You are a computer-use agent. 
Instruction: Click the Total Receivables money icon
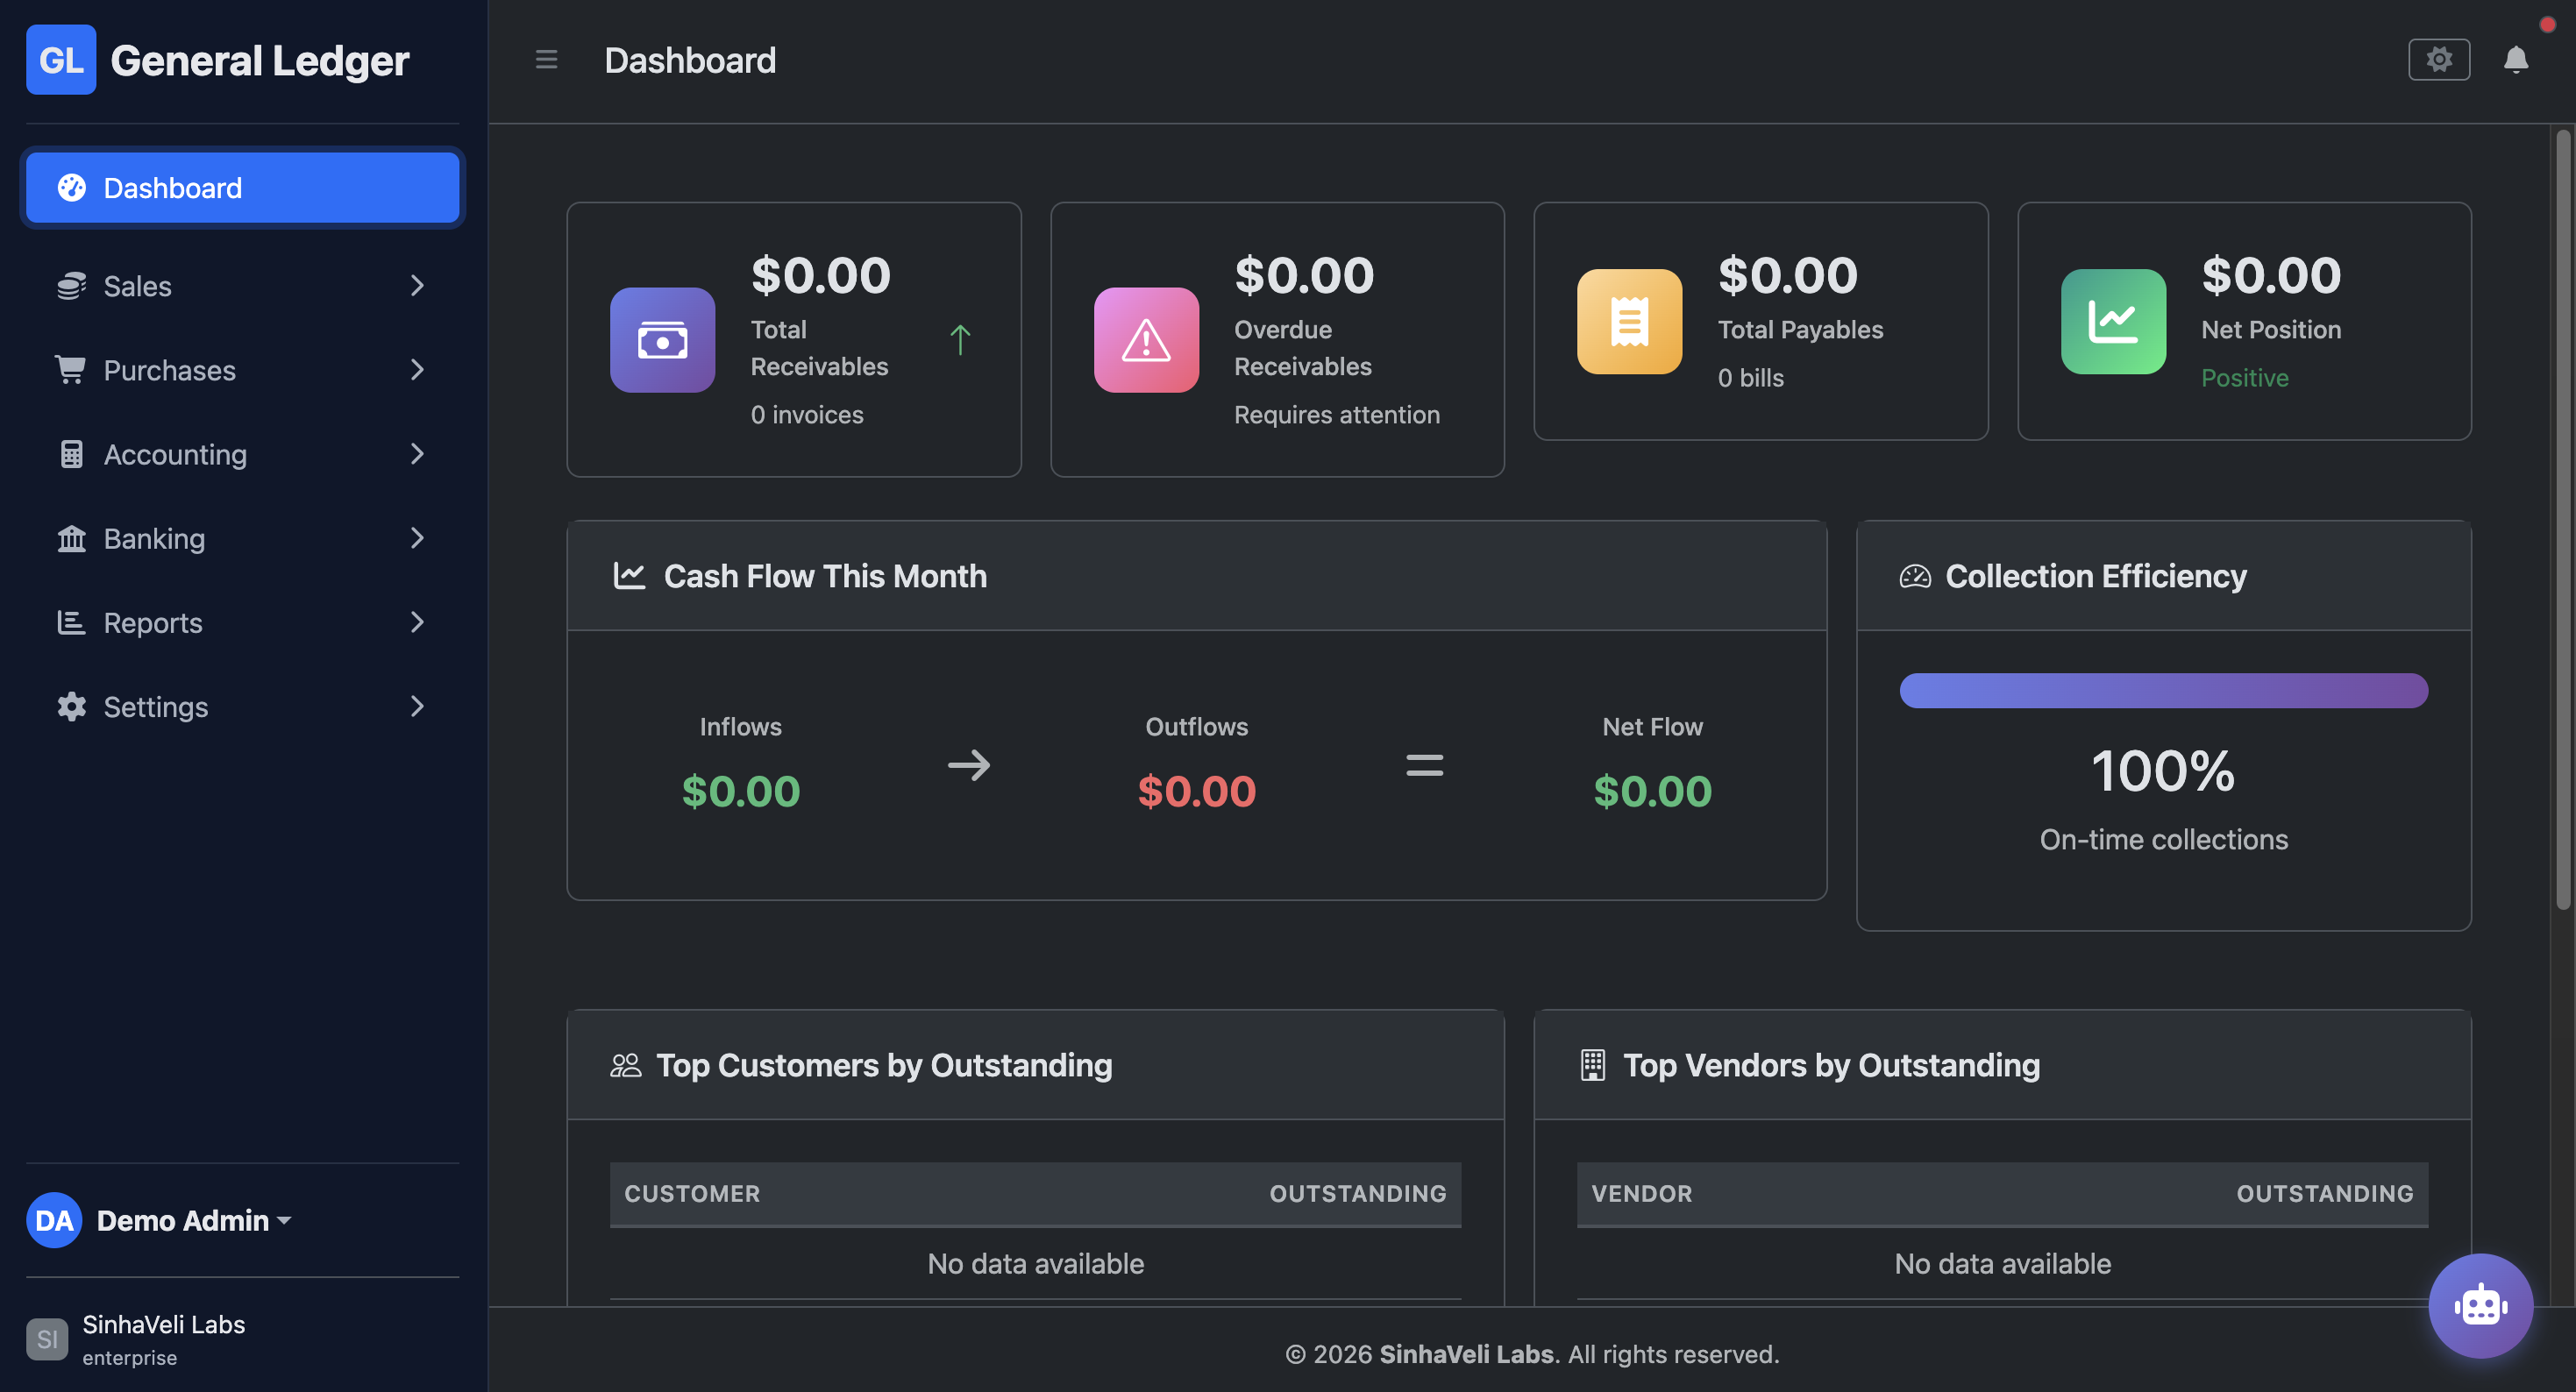[662, 340]
